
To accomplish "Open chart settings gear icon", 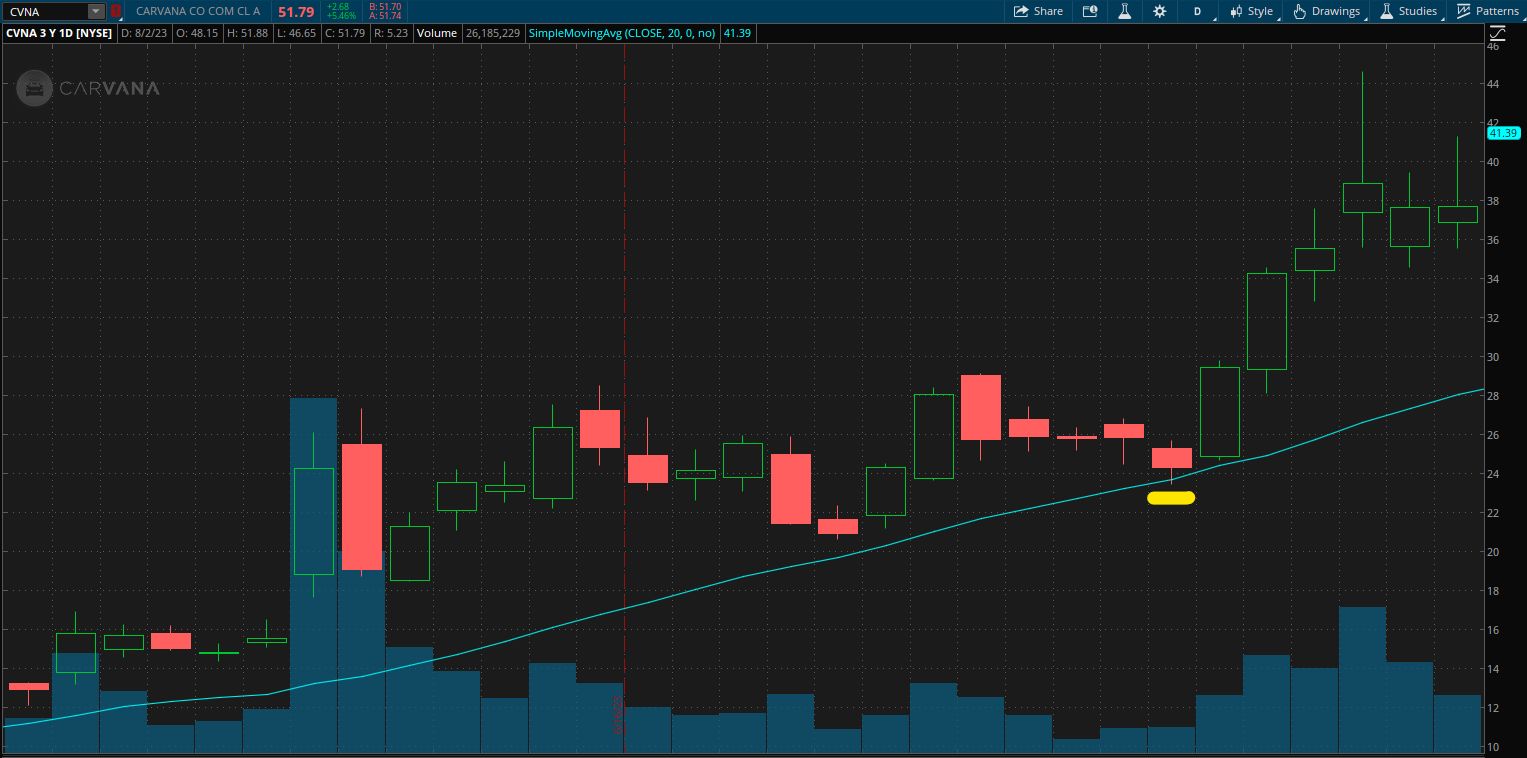I will point(1159,11).
